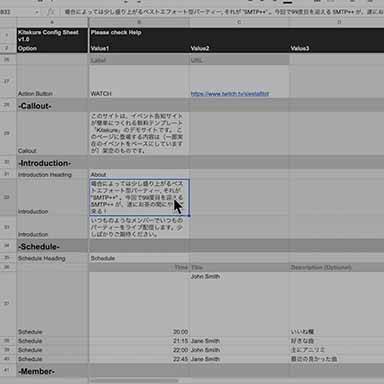This screenshot has height=384, width=384.
Task: Select the 'Value2' header cell
Action: pyautogui.click(x=239, y=48)
